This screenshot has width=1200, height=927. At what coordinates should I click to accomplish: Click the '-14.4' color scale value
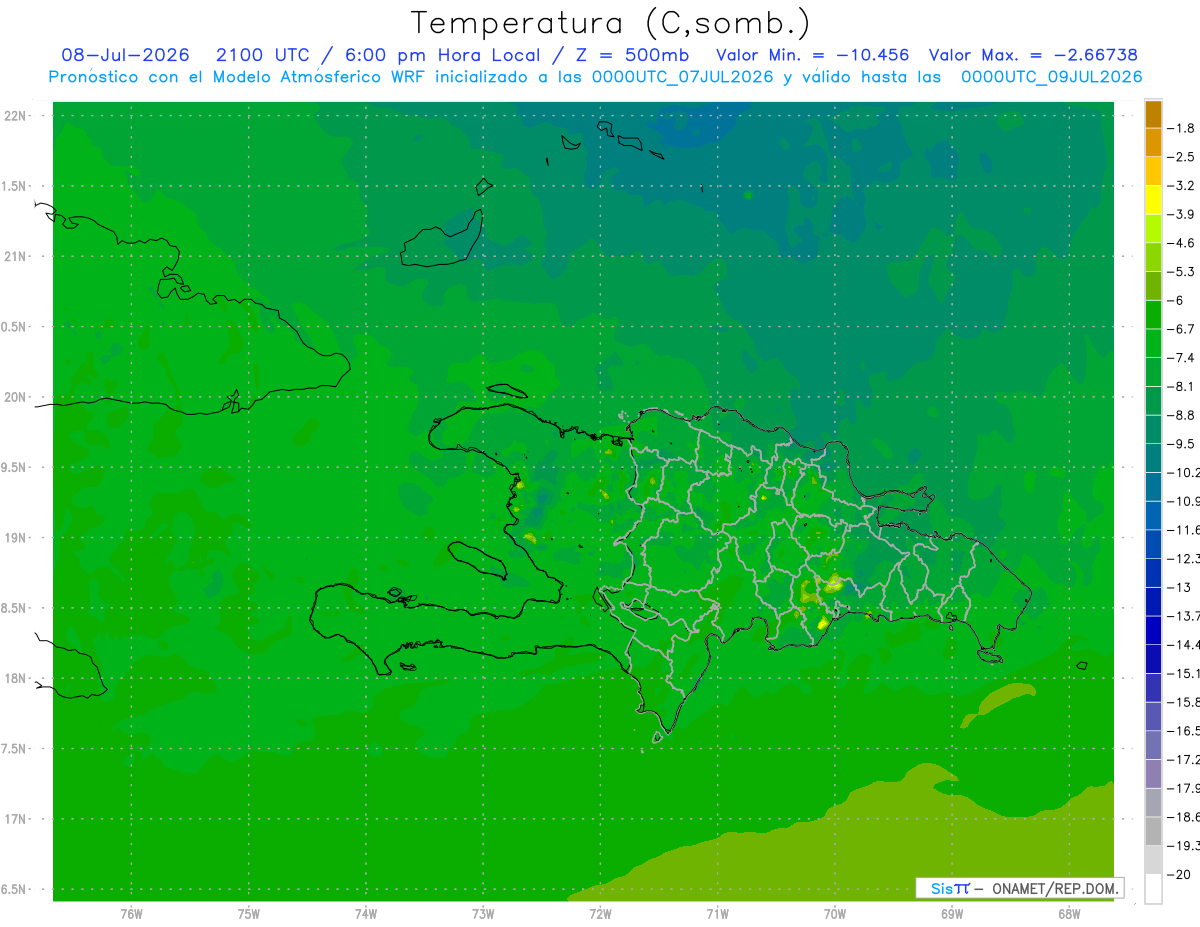(x=1181, y=645)
